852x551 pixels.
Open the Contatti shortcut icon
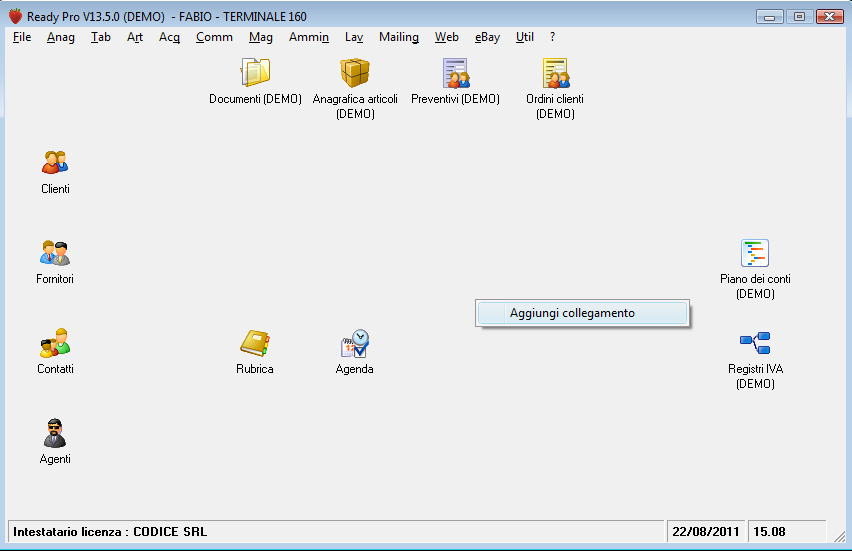tap(55, 342)
